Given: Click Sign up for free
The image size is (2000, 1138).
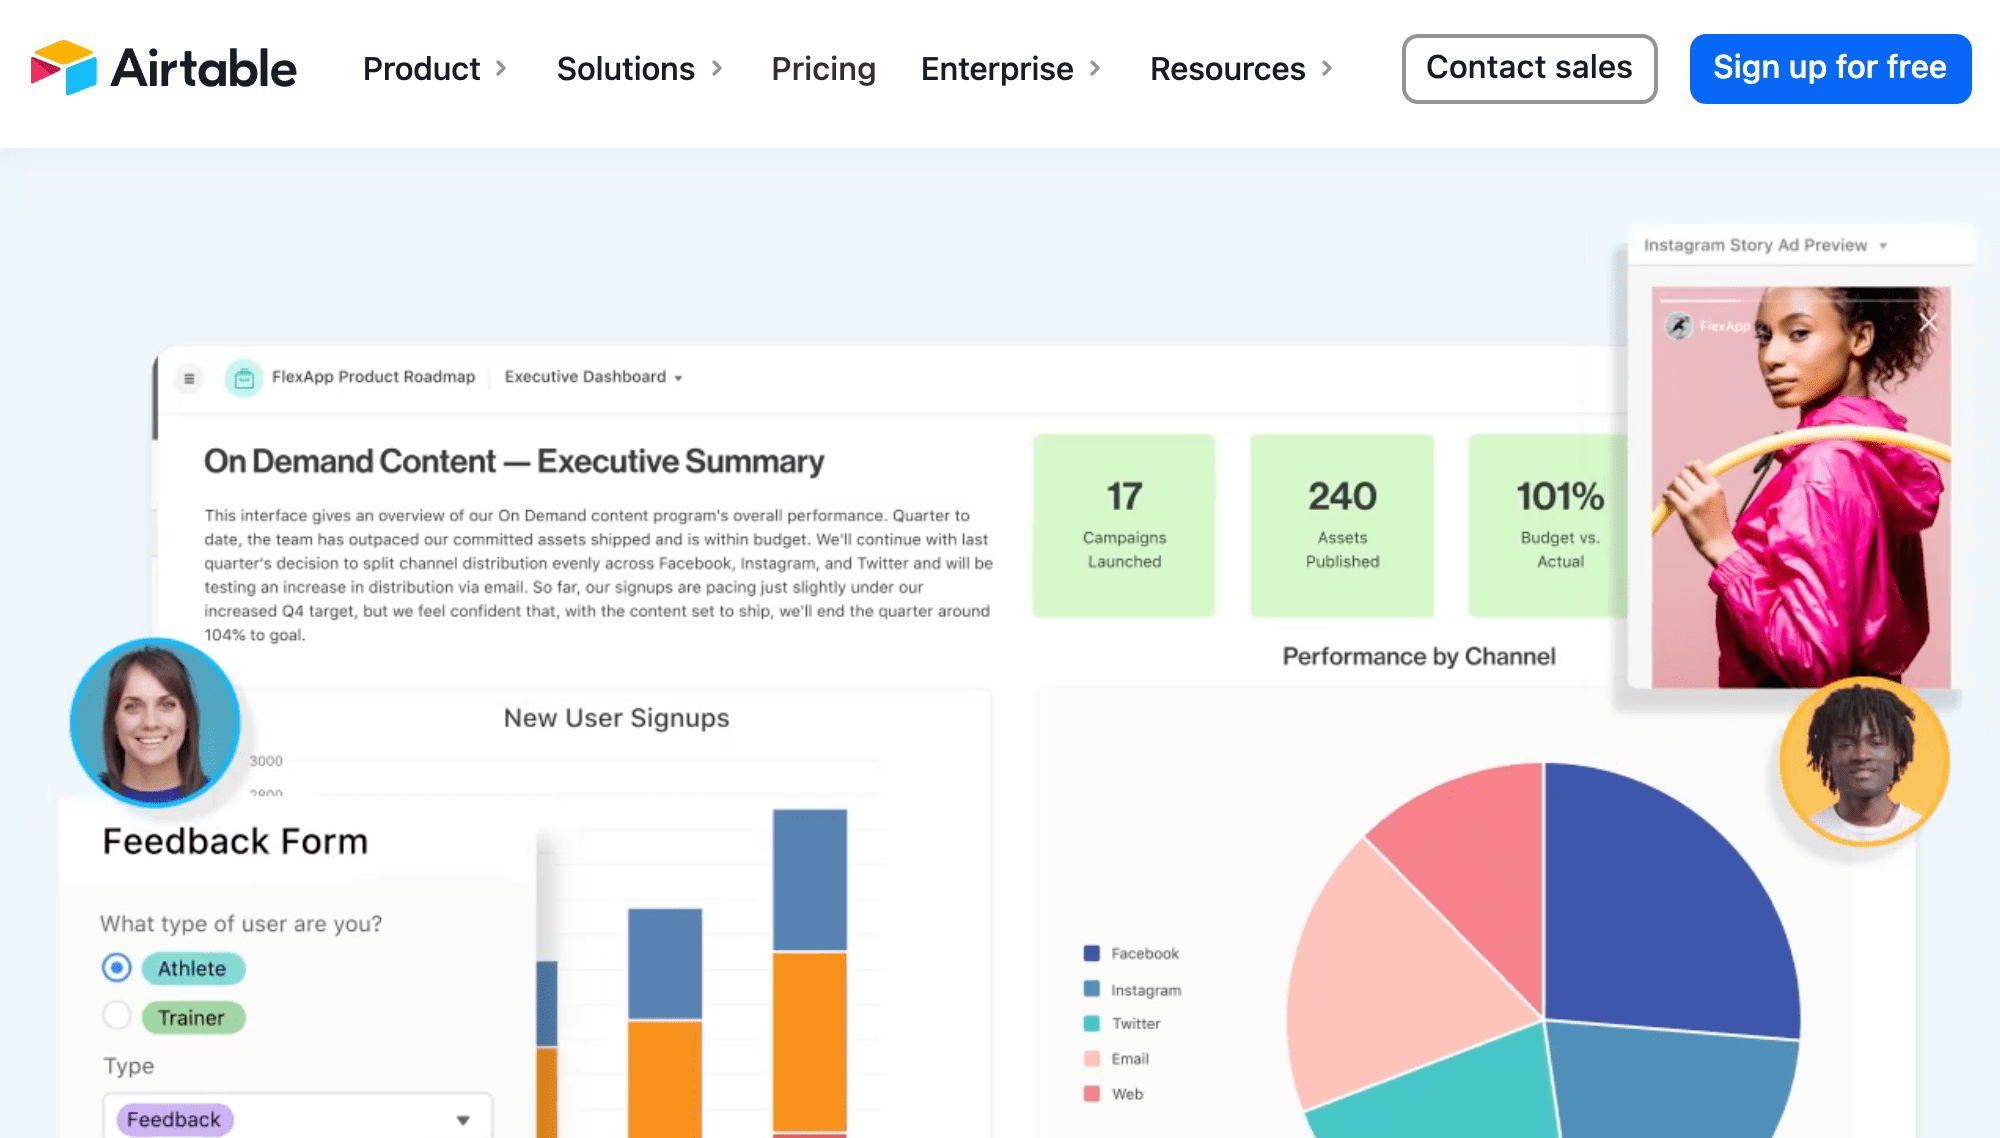Looking at the screenshot, I should pos(1830,68).
